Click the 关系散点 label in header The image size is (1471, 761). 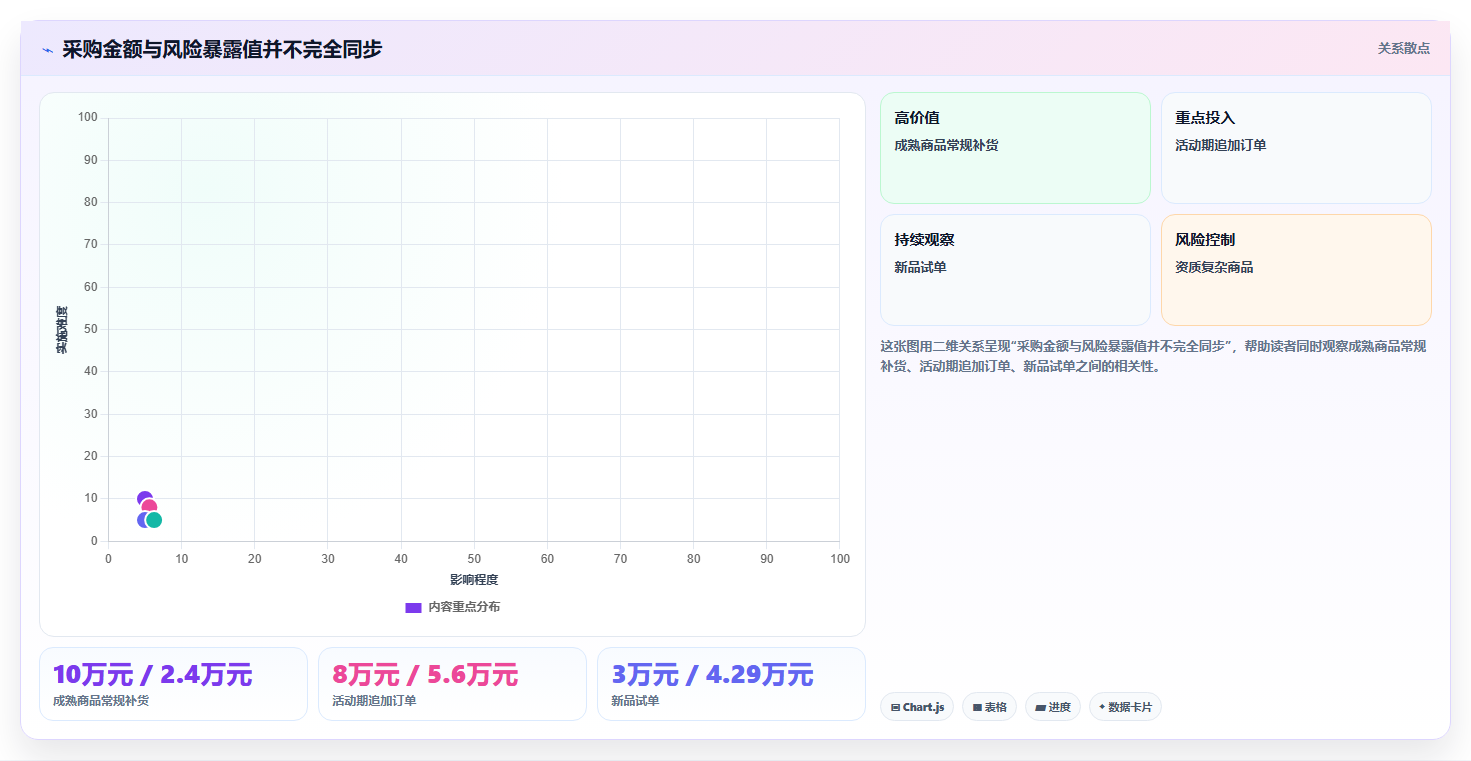point(1404,48)
